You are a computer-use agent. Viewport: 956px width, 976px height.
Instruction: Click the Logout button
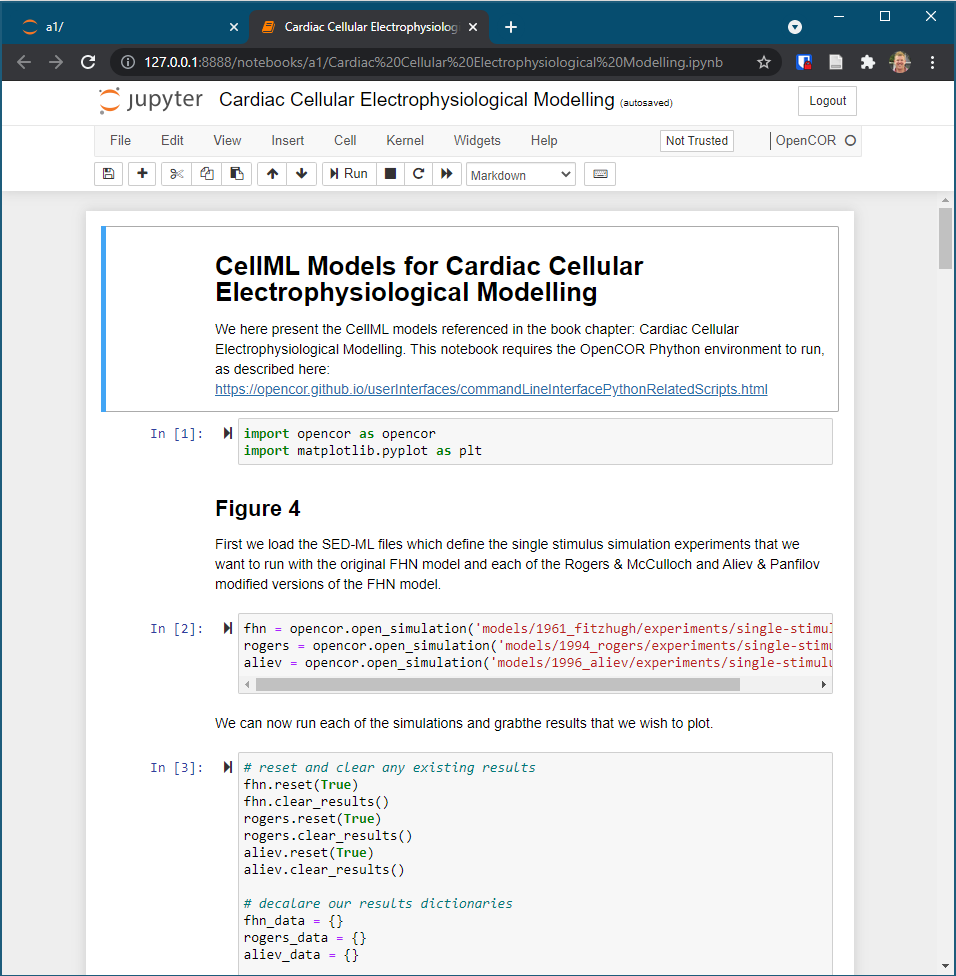(x=827, y=101)
